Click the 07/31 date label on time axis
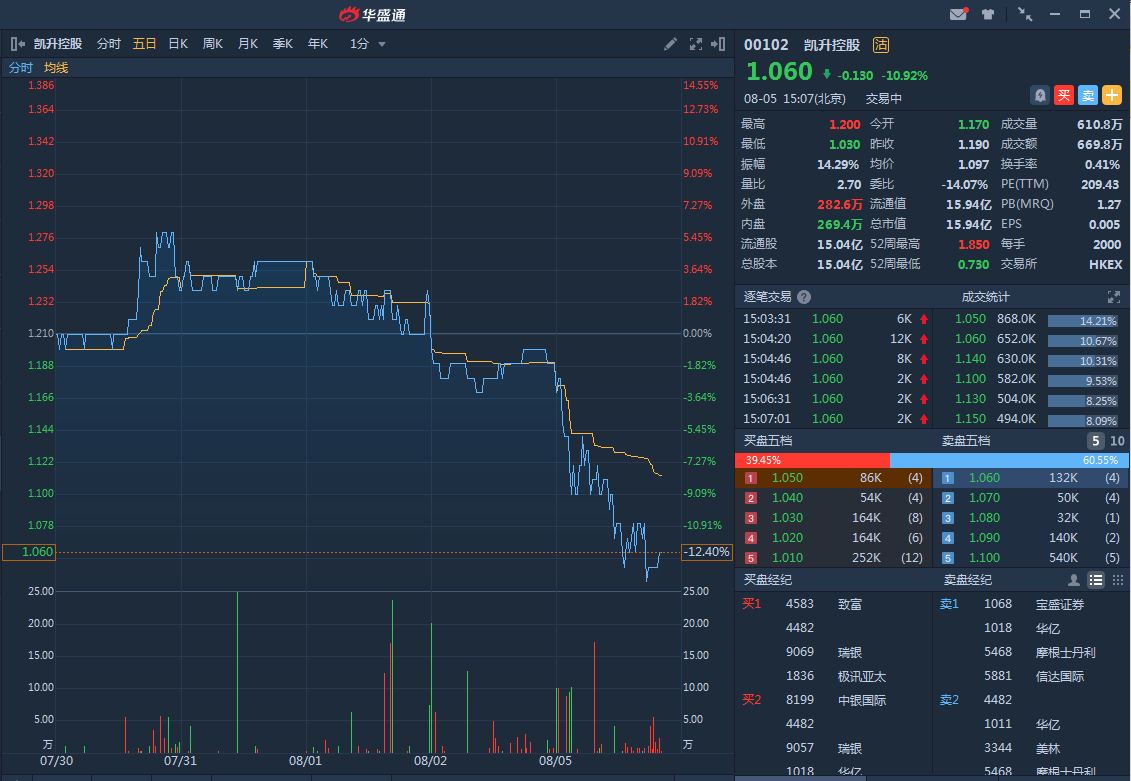This screenshot has width=1131, height=781. (180, 761)
